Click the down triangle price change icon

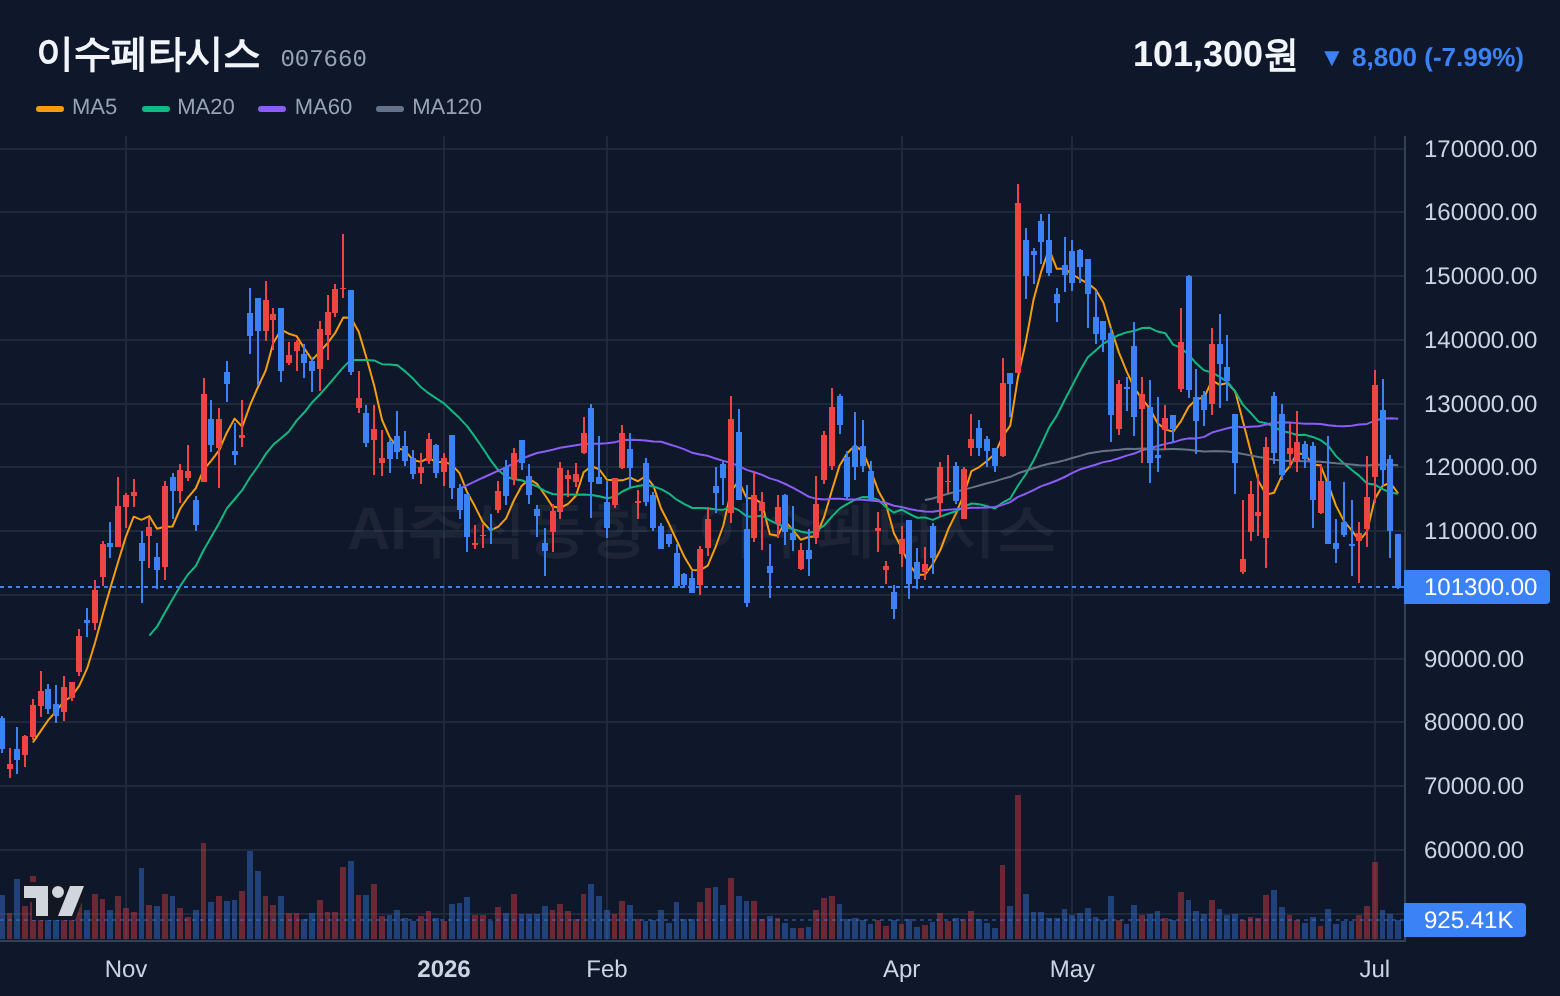[x=1331, y=58]
